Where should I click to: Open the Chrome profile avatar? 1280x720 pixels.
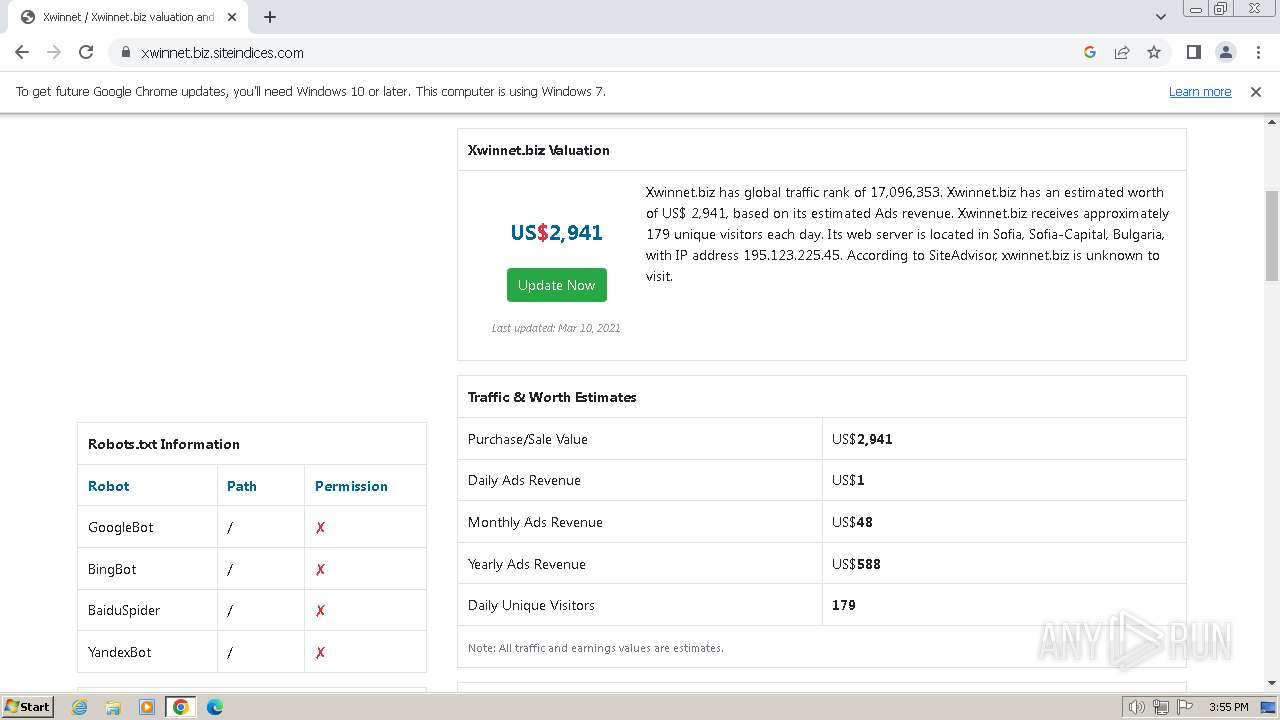1226,52
